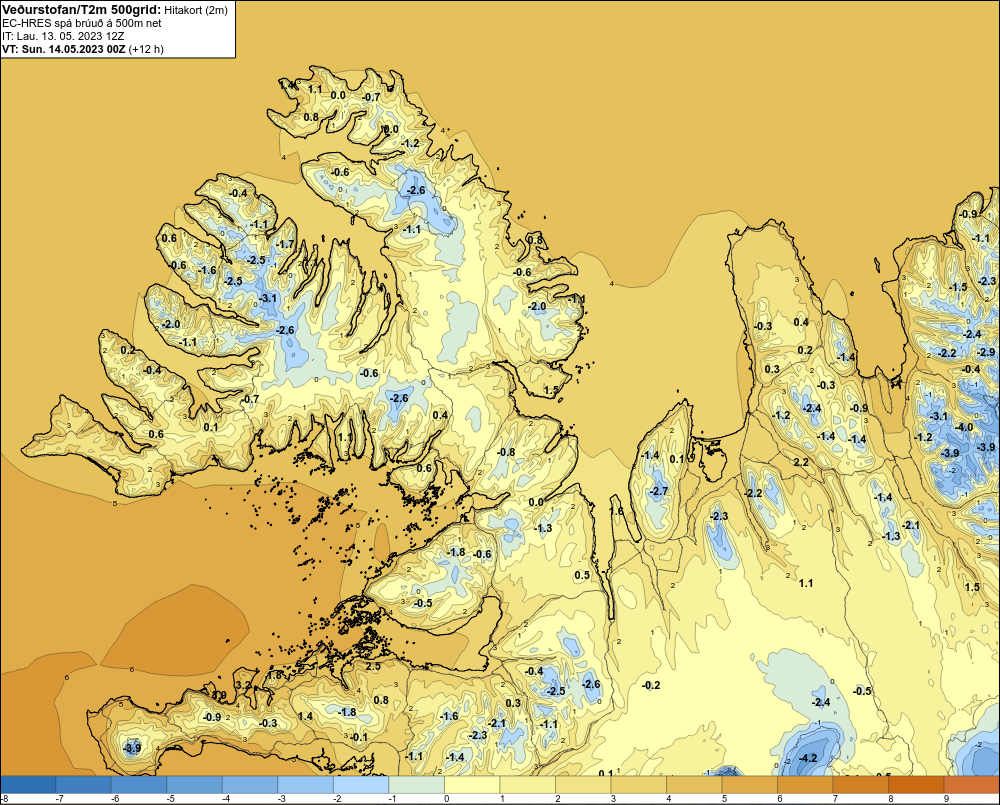The height and width of the screenshot is (805, 1000).
Task: Select the '3.2' temperature value
Action: [243, 685]
